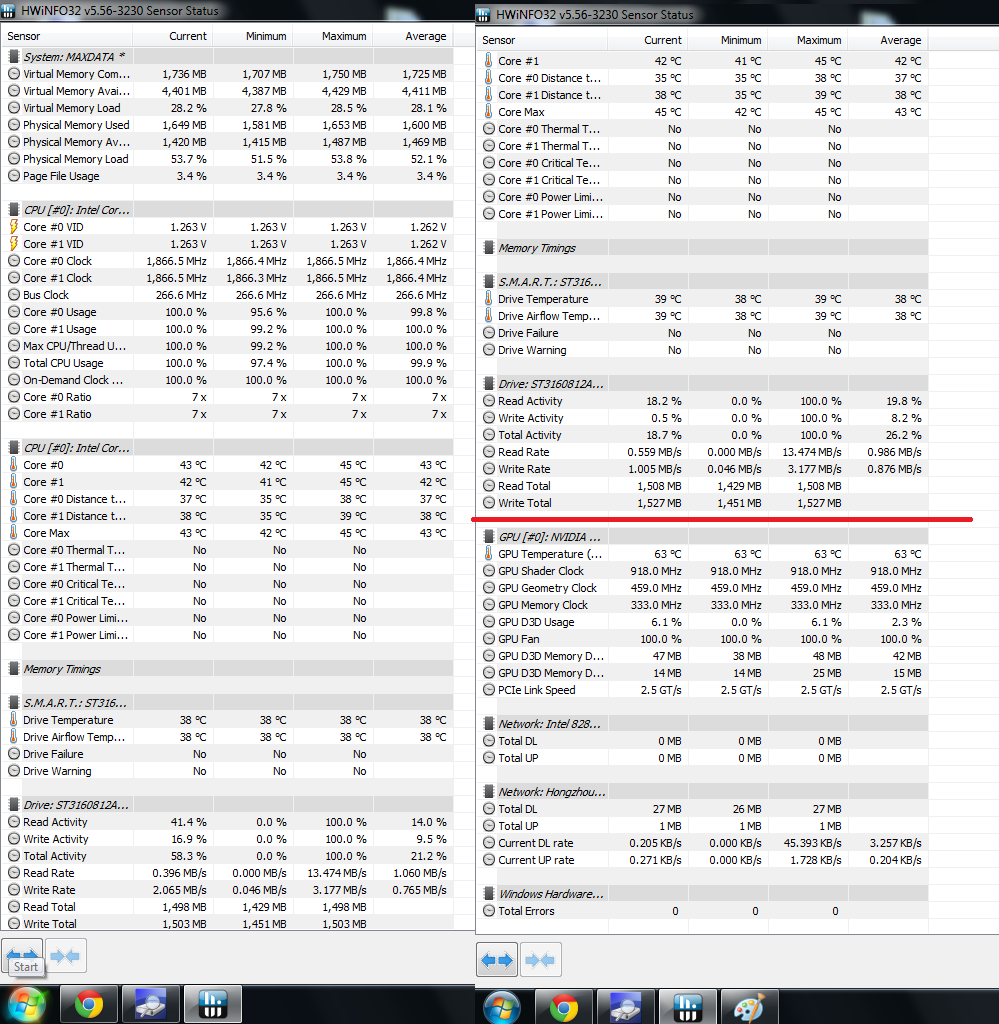999x1024 pixels.
Task: Click icon beside Total Errors row
Action: pyautogui.click(x=488, y=910)
